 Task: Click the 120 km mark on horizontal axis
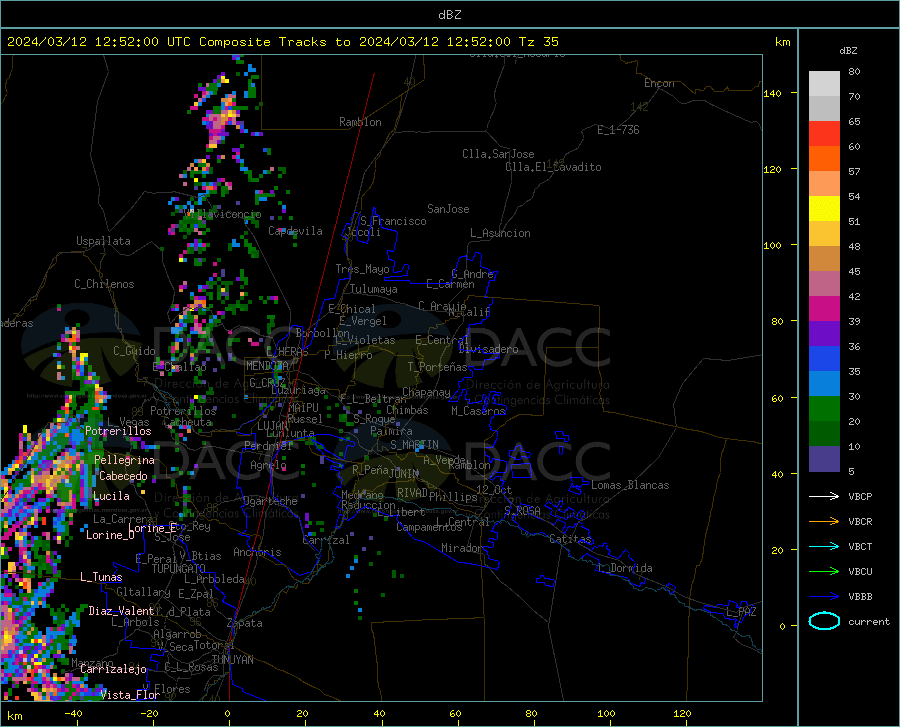pos(682,714)
